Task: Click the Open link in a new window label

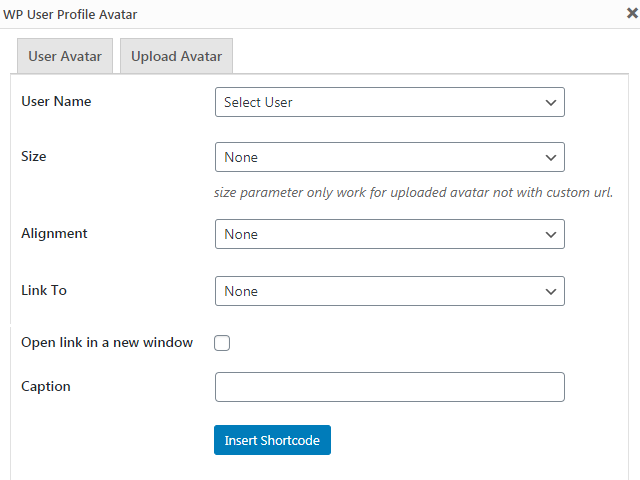Action: (x=107, y=342)
